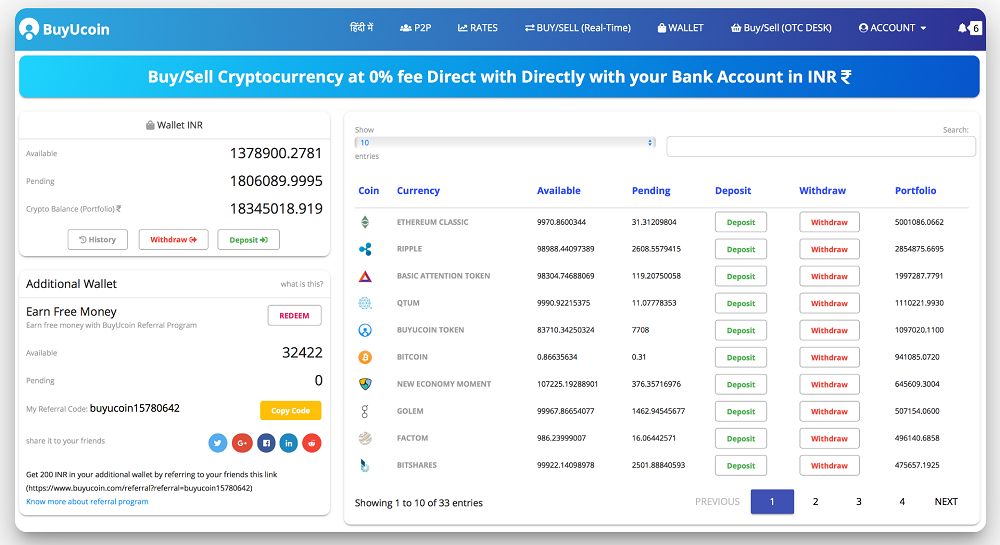The width and height of the screenshot is (1000, 545).
Task: Sort table by Available column
Action: [559, 191]
